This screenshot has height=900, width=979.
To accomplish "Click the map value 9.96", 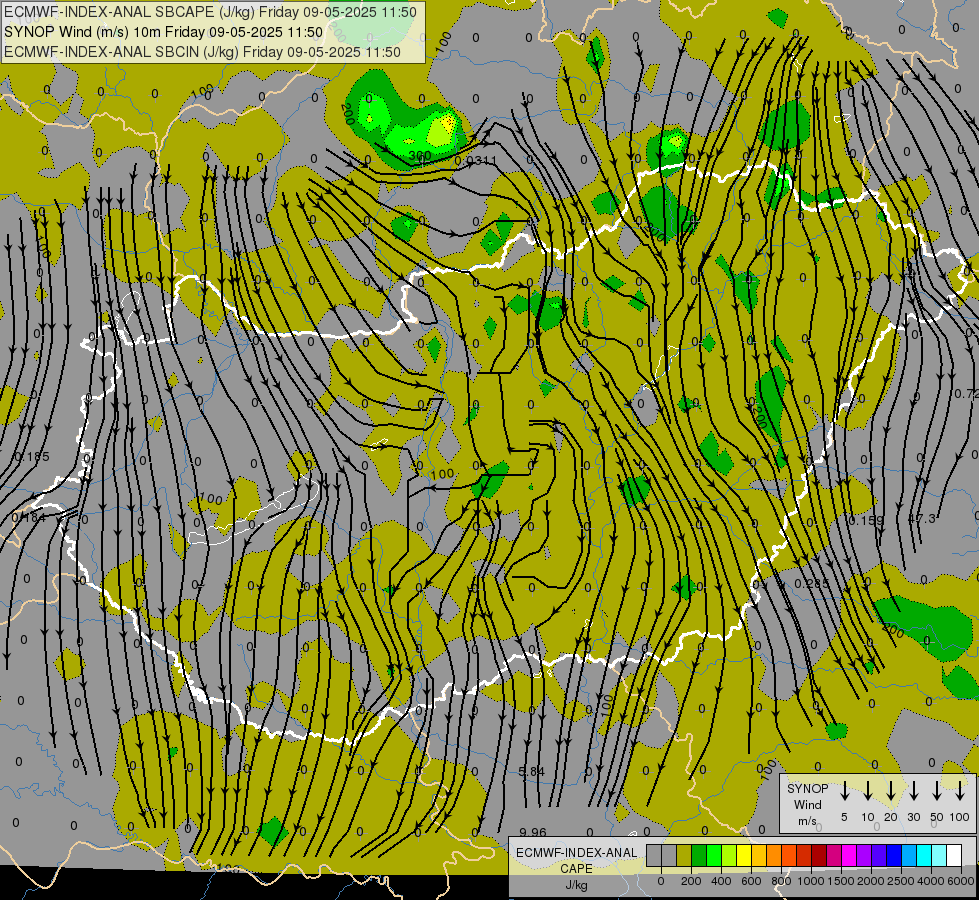I will pyautogui.click(x=533, y=832).
